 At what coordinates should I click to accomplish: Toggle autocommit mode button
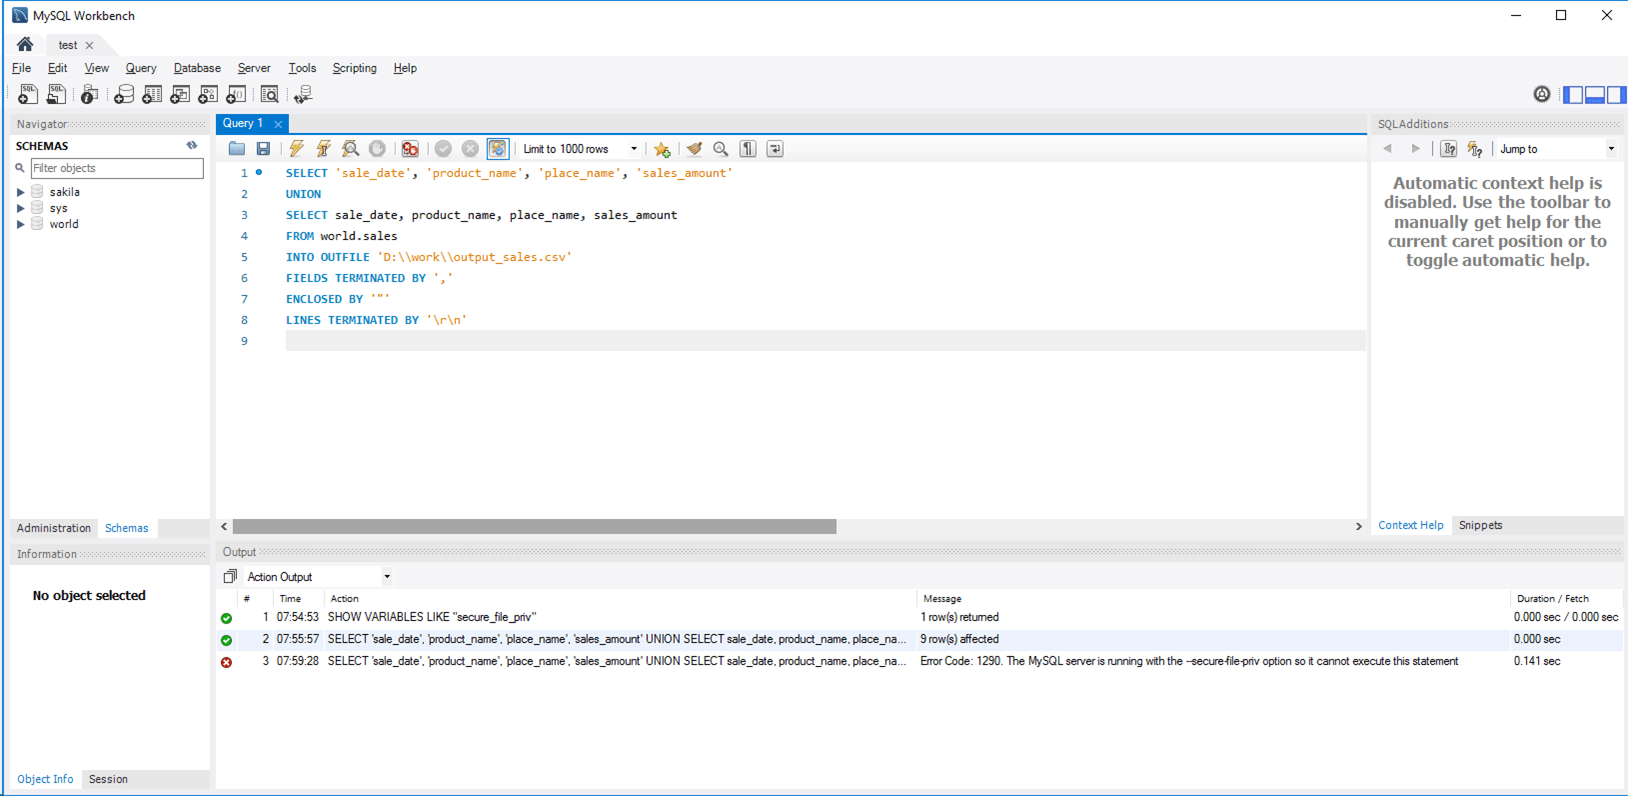(497, 149)
